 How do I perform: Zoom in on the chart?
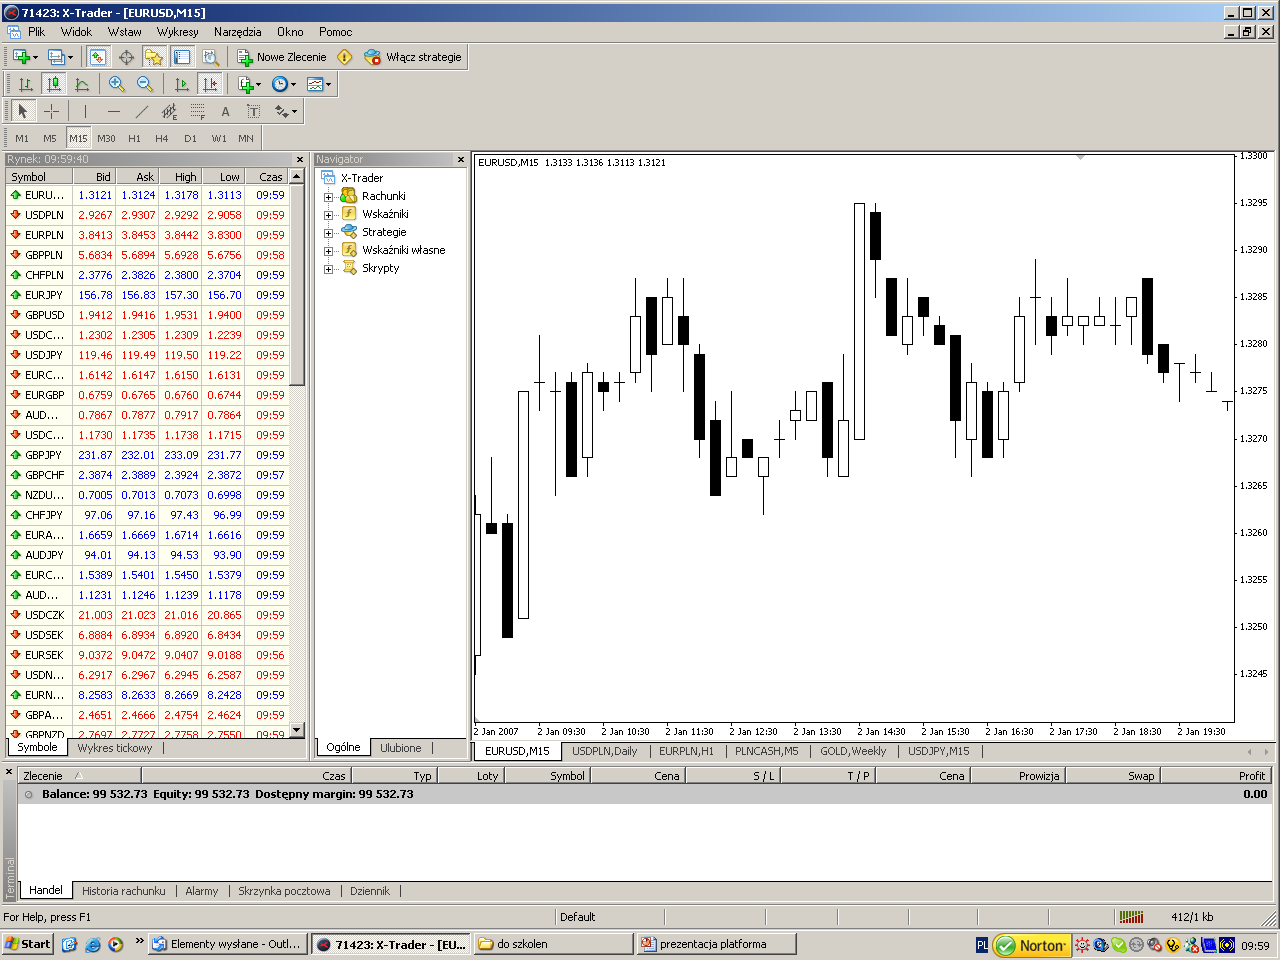tap(117, 84)
